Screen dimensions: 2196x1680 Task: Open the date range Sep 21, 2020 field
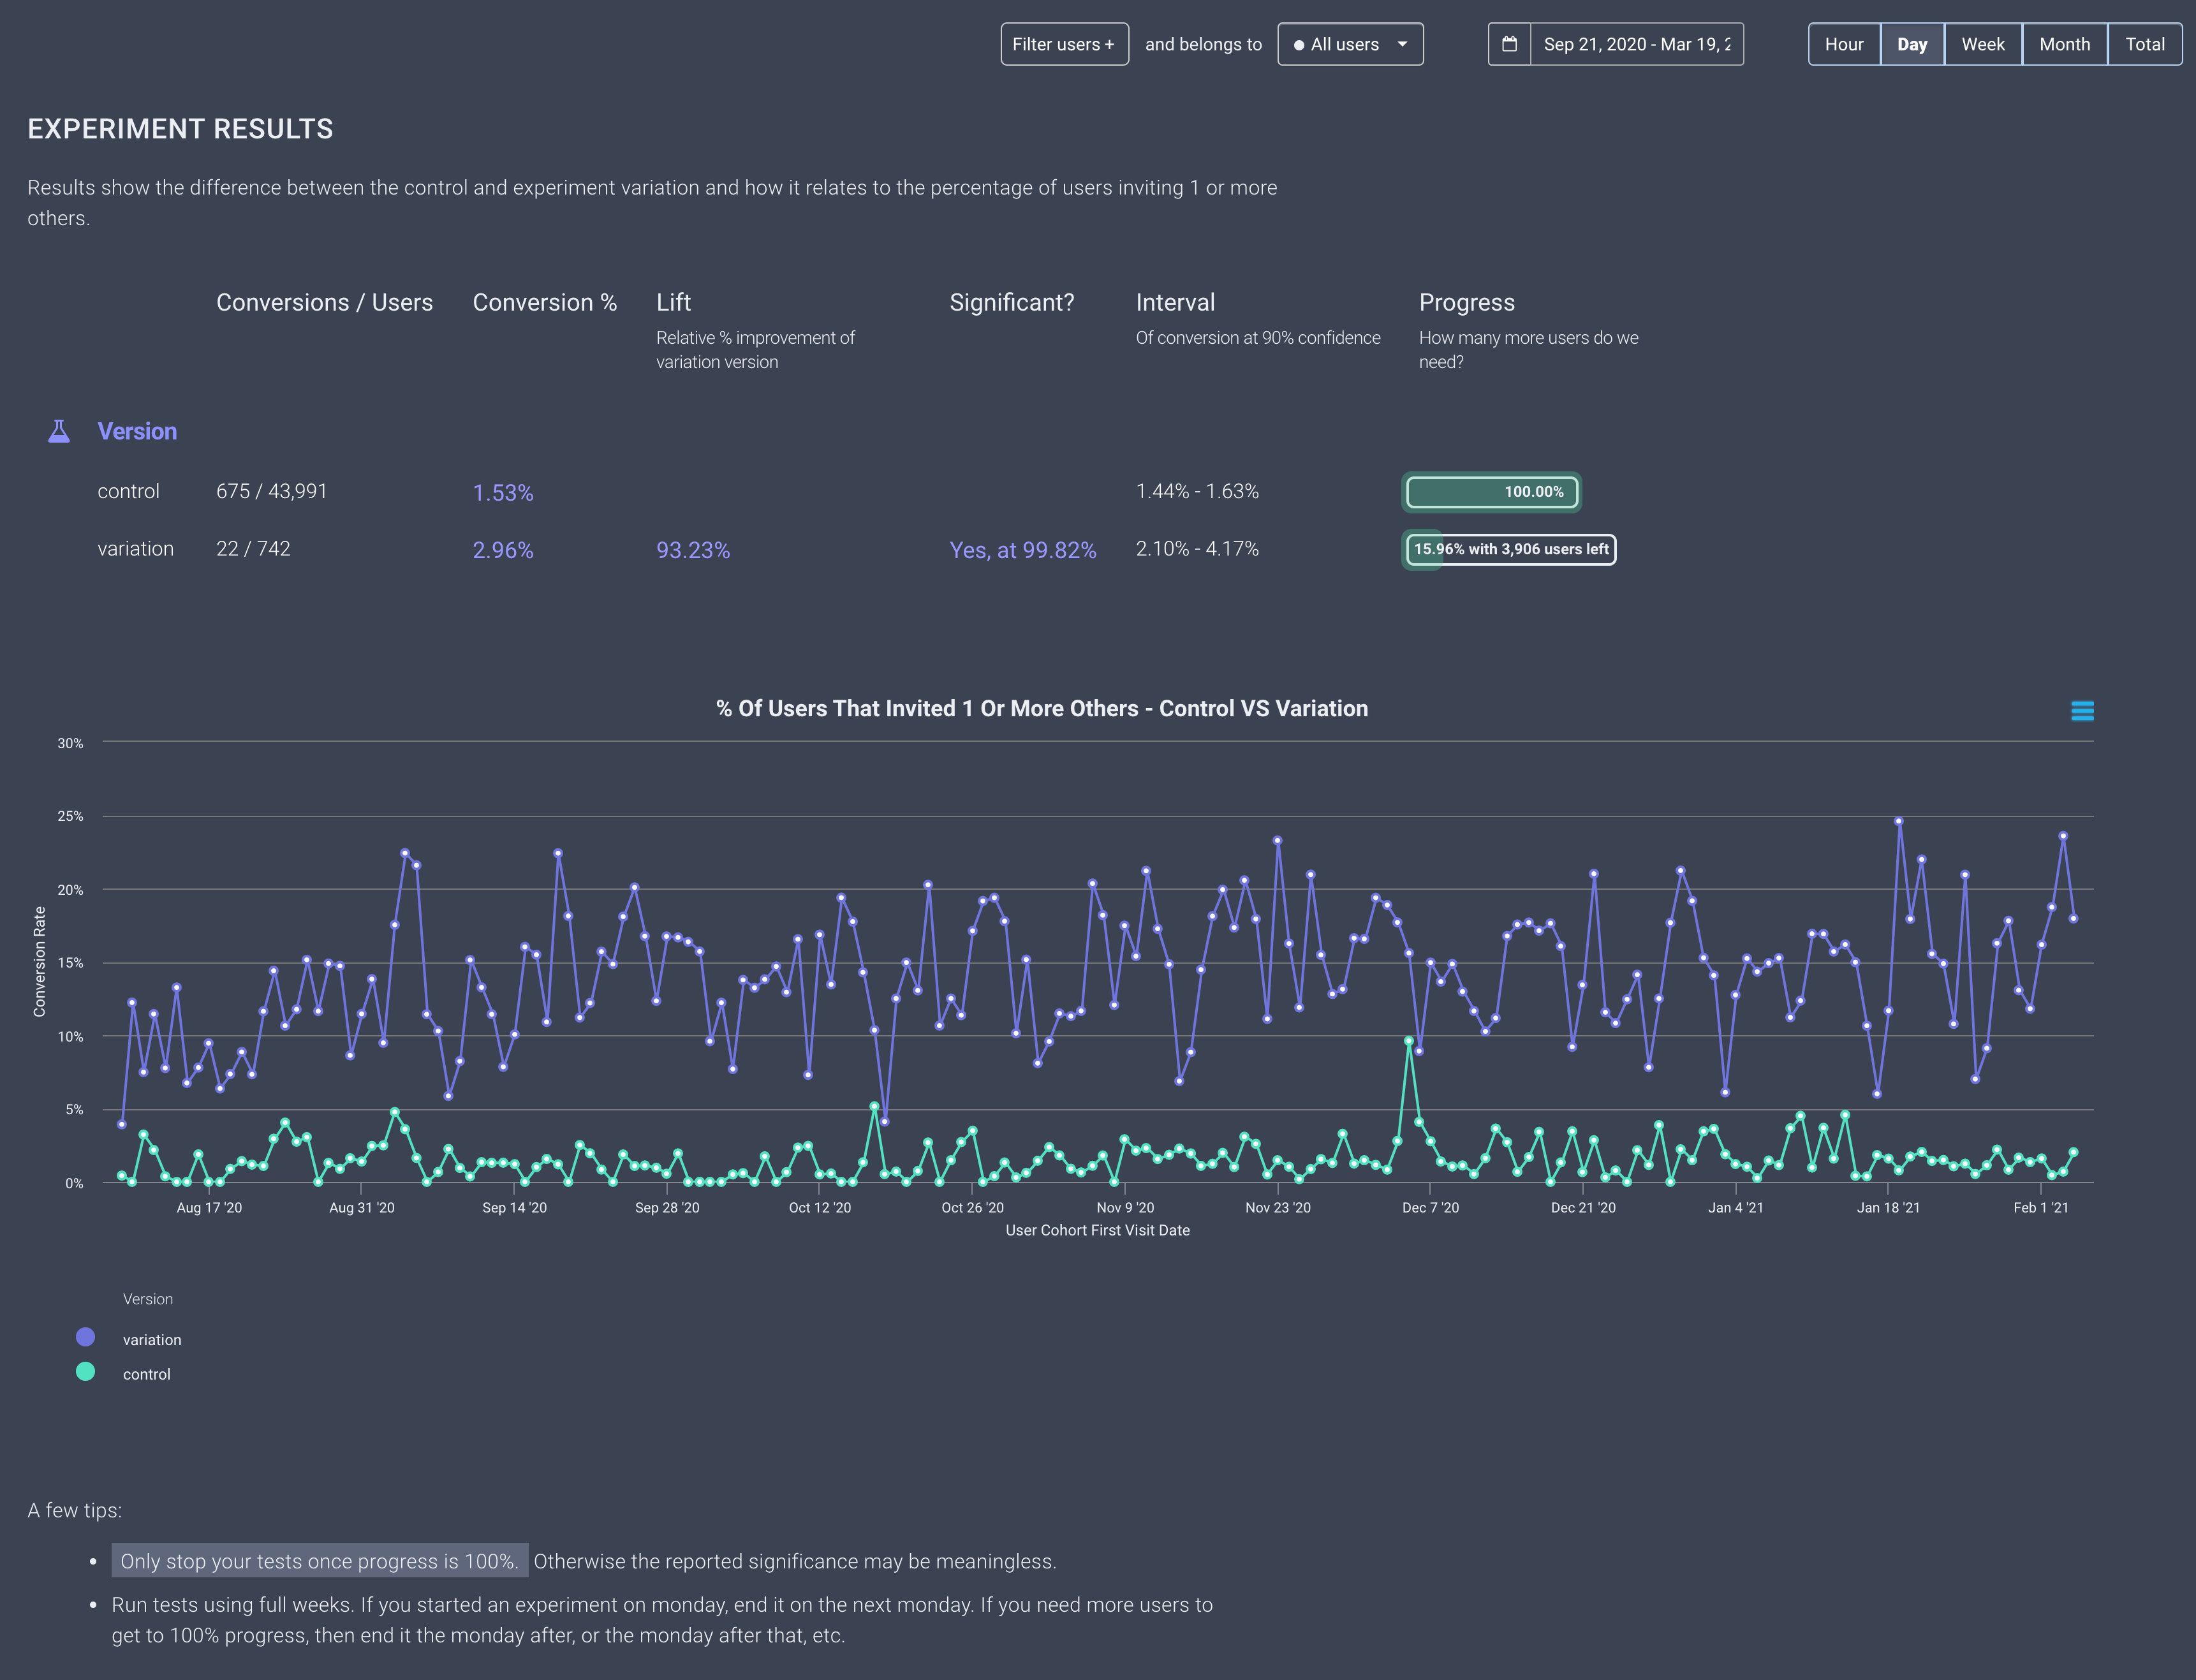click(x=1636, y=44)
